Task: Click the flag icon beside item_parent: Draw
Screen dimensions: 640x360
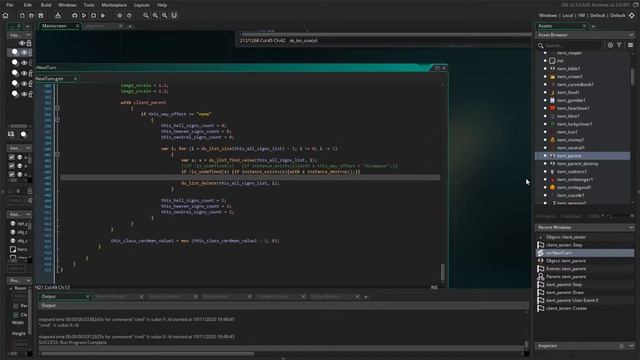Action: (x=541, y=293)
